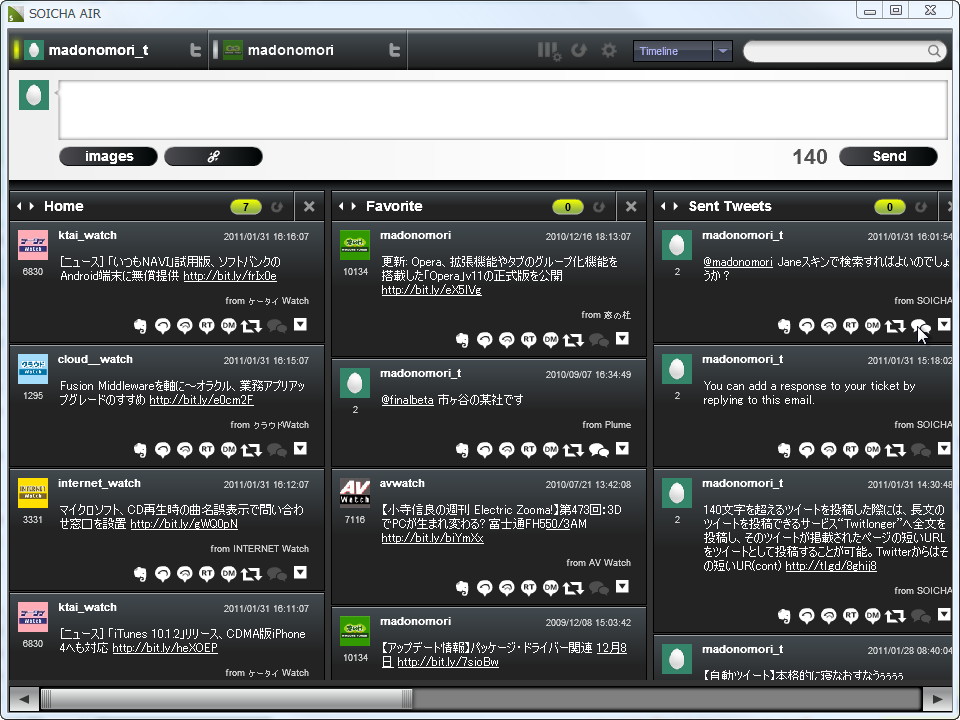Open more-actions dropdown on @finalbeta tweet
Screen dimensions: 960x720
point(622,449)
